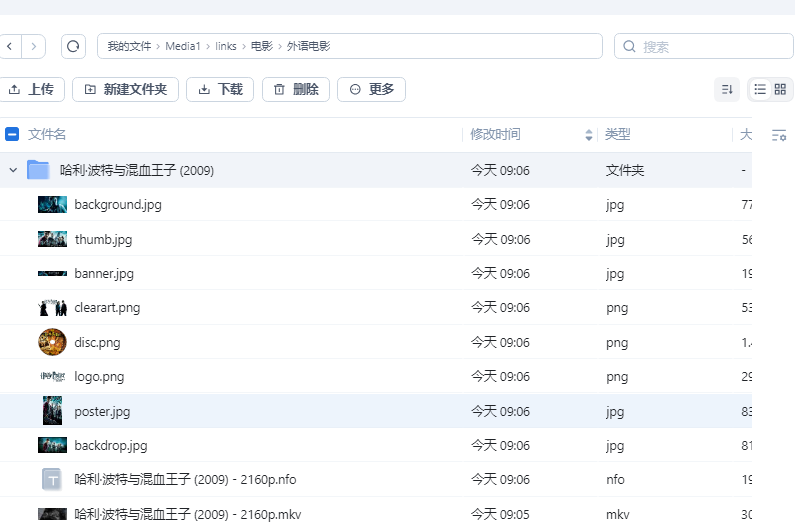Select 哈利·波特与混血王子 (2009) - 2160p.nfo
This screenshot has height=528, width=795.
click(185, 479)
